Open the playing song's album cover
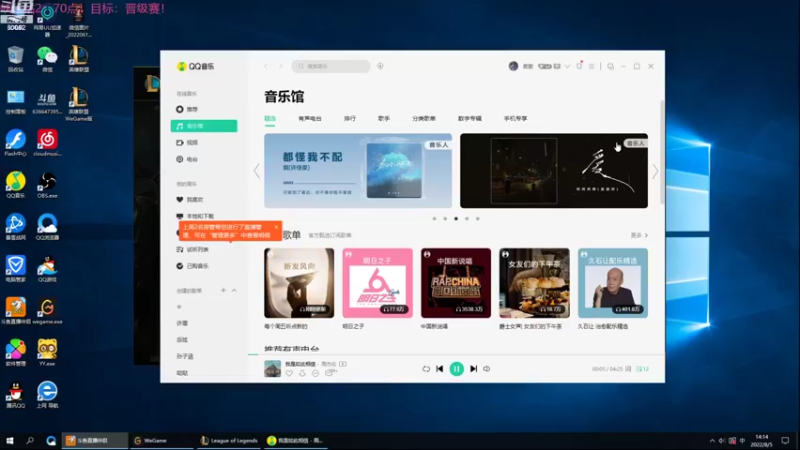Screen dimensions: 800x450 tap(272, 369)
